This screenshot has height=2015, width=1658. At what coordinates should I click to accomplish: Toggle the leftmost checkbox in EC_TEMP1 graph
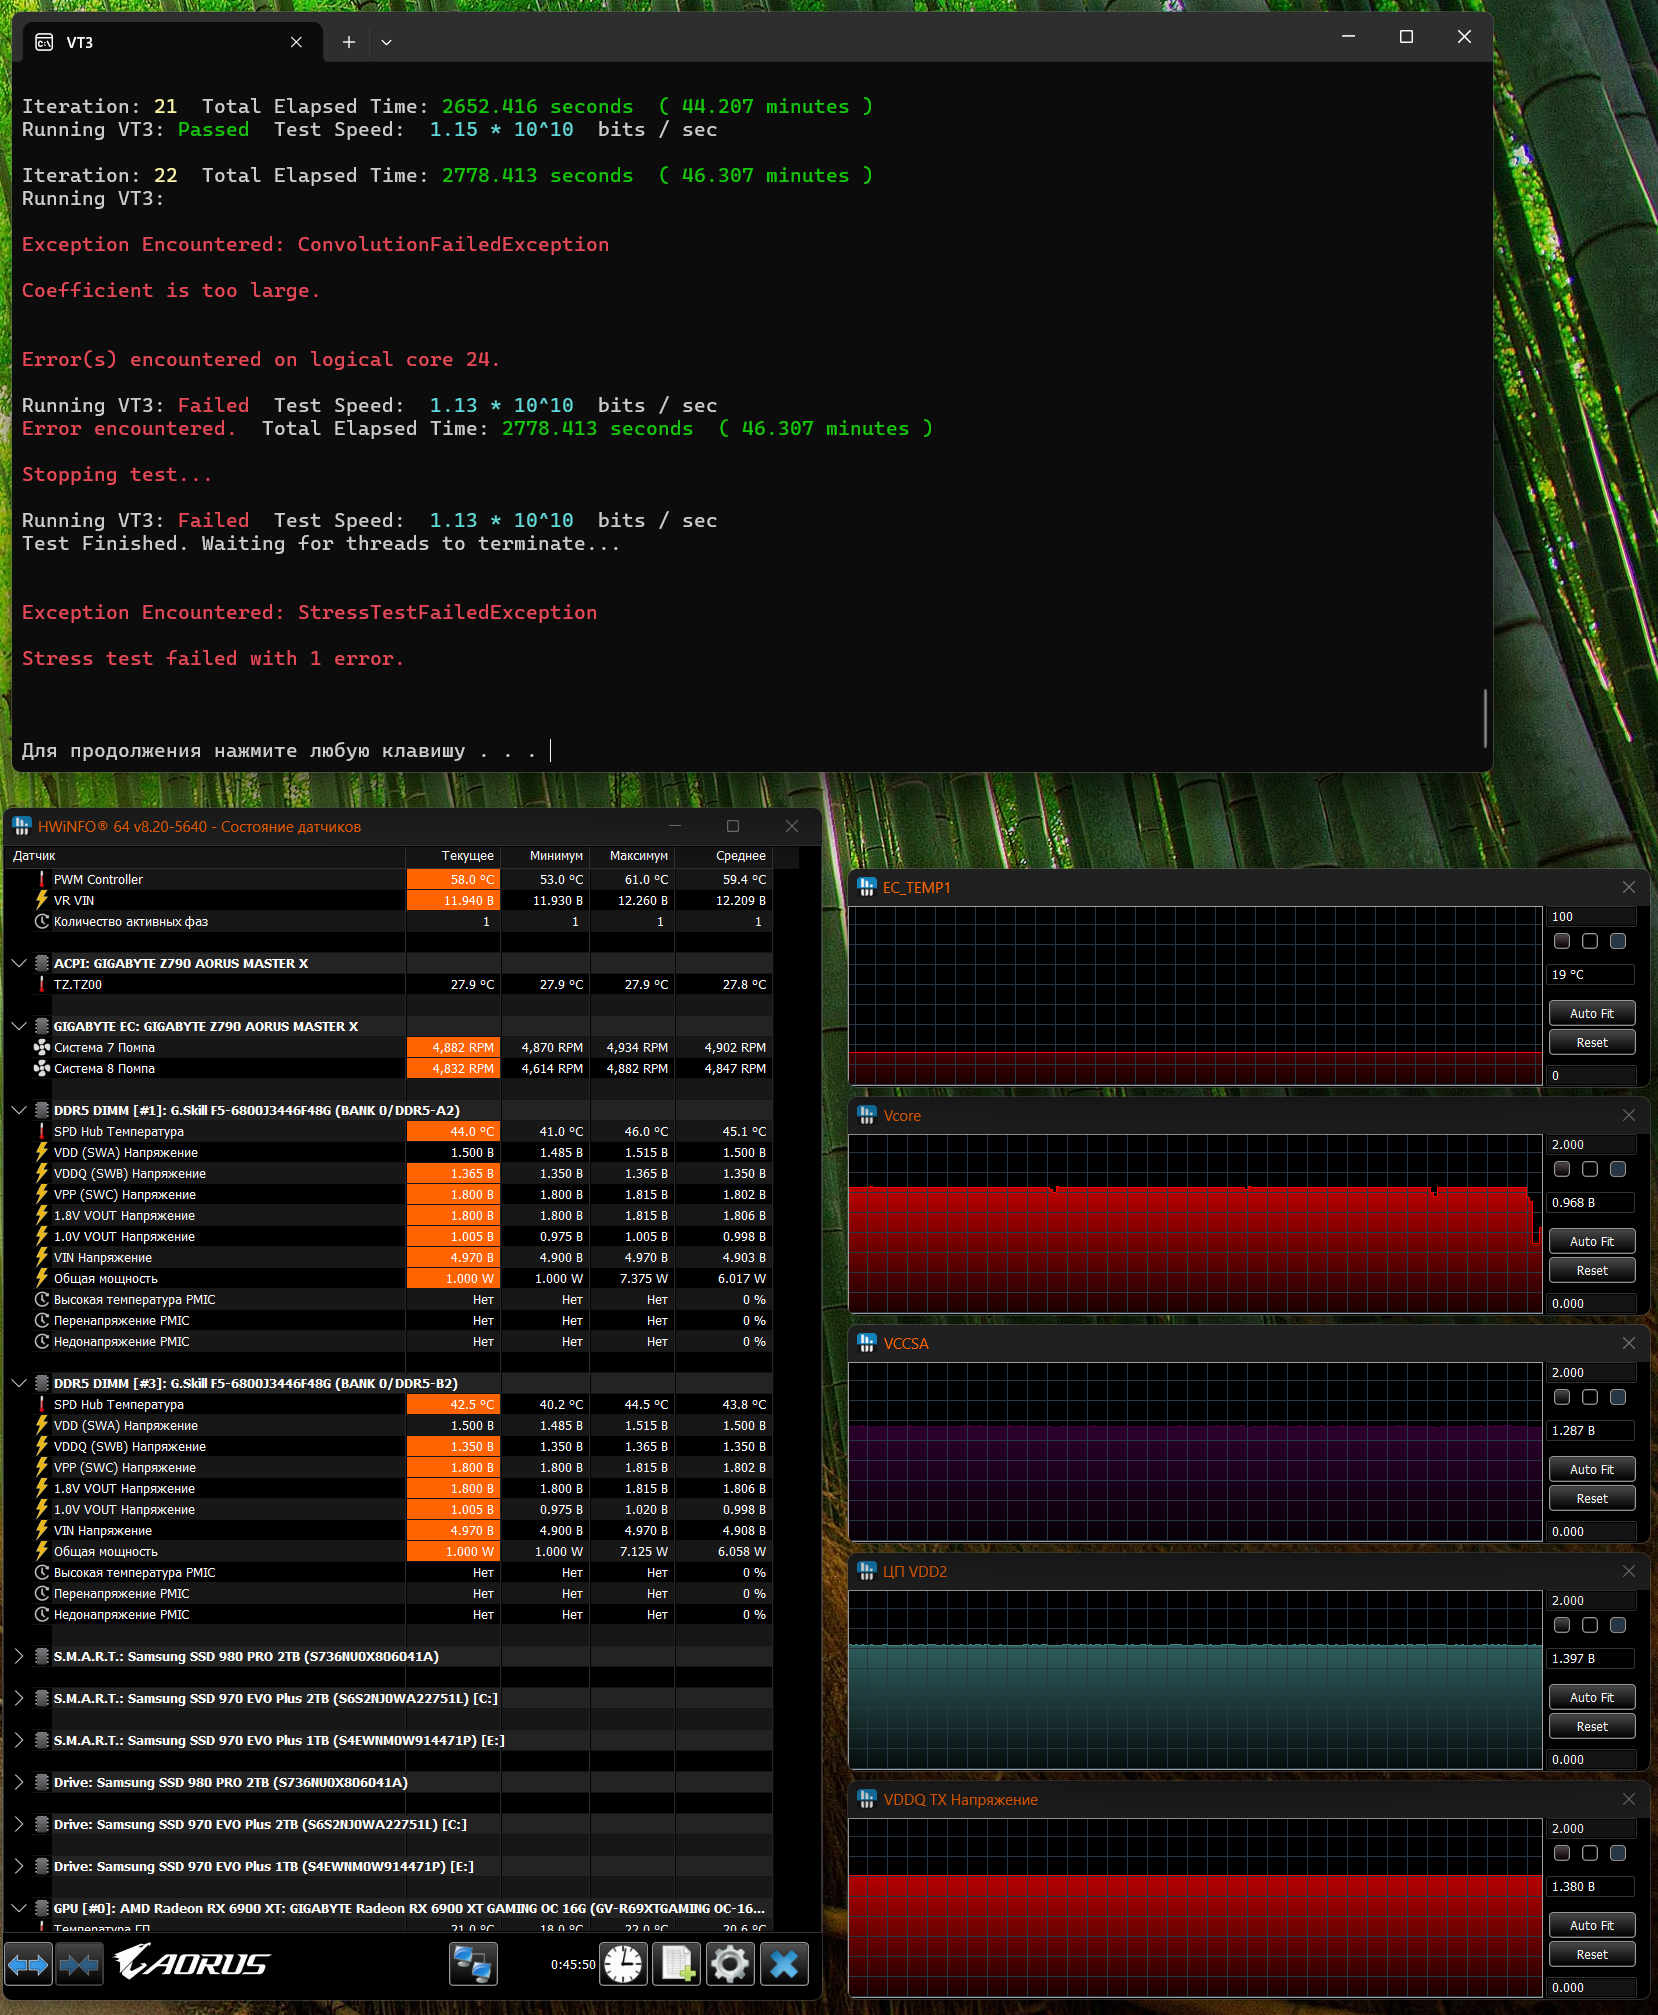click(x=1562, y=941)
